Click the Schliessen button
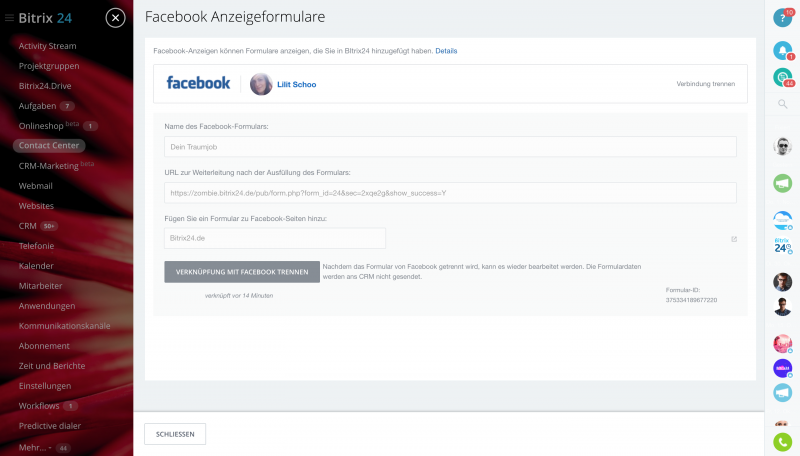The width and height of the screenshot is (800, 456). pyautogui.click(x=175, y=434)
